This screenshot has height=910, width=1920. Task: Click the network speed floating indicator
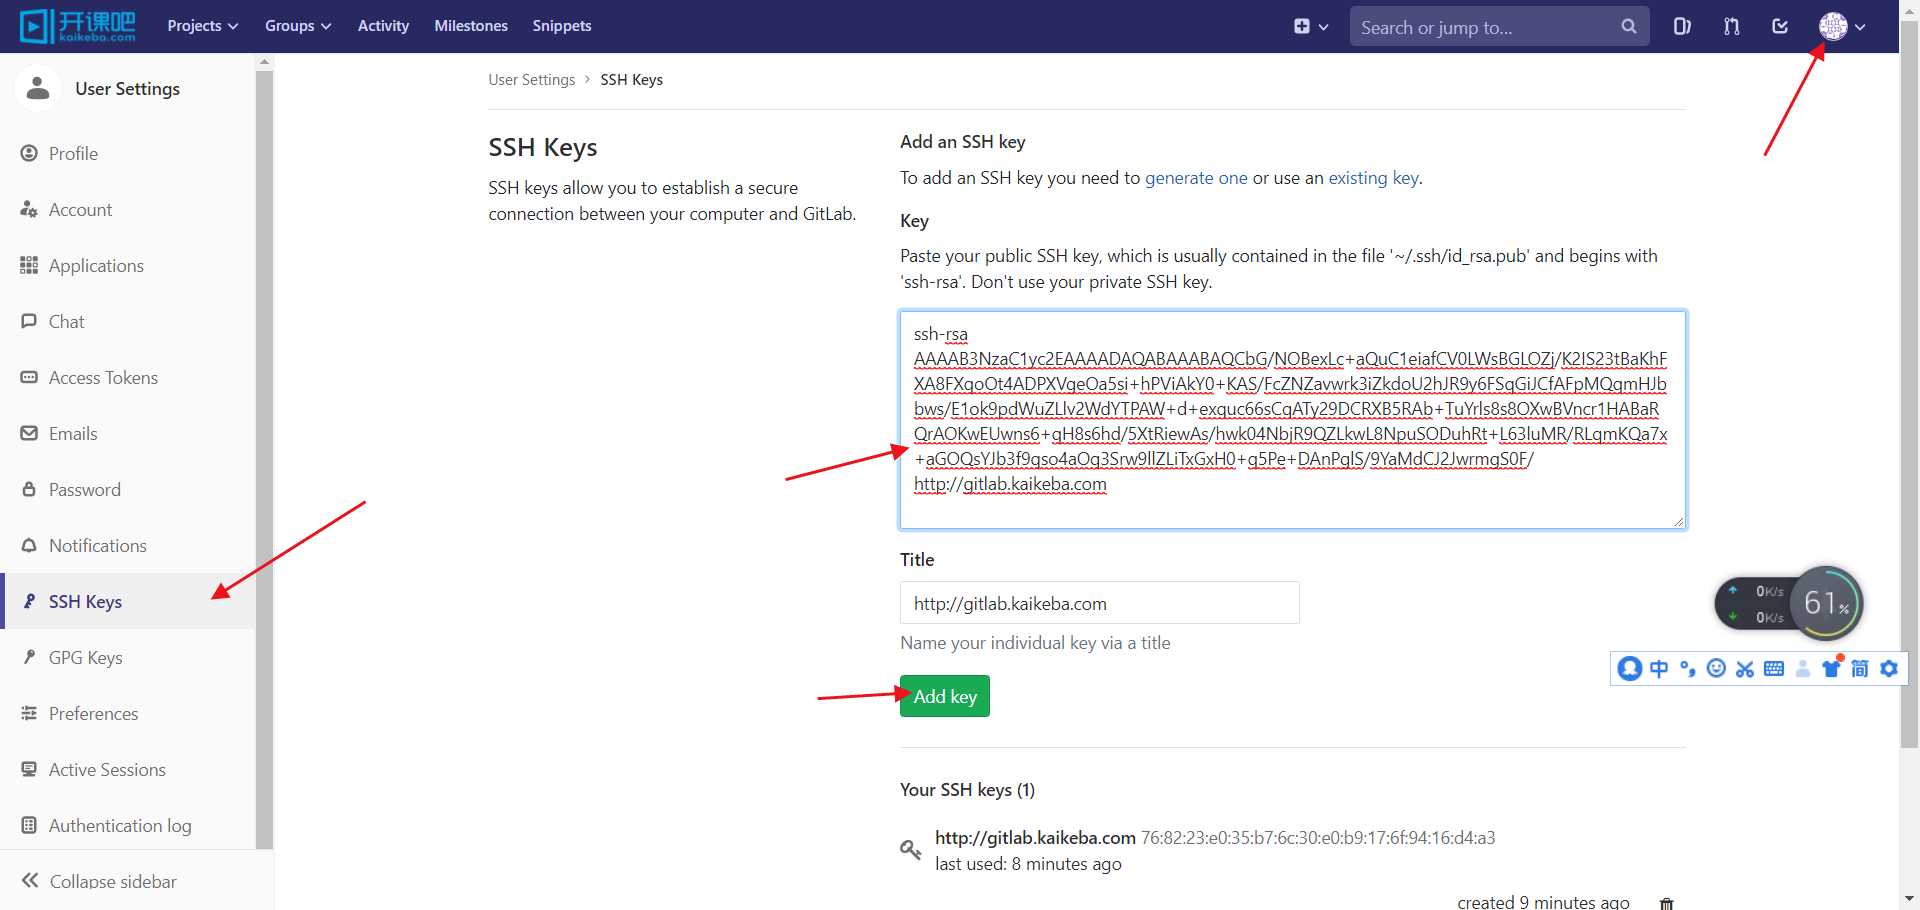click(x=1755, y=604)
